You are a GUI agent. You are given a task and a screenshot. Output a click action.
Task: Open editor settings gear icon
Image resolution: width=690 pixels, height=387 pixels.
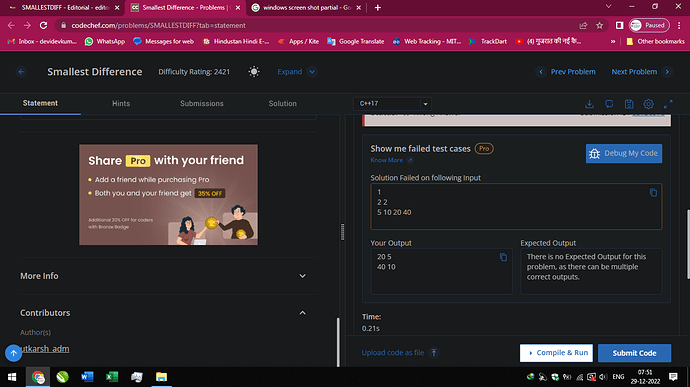pos(648,104)
